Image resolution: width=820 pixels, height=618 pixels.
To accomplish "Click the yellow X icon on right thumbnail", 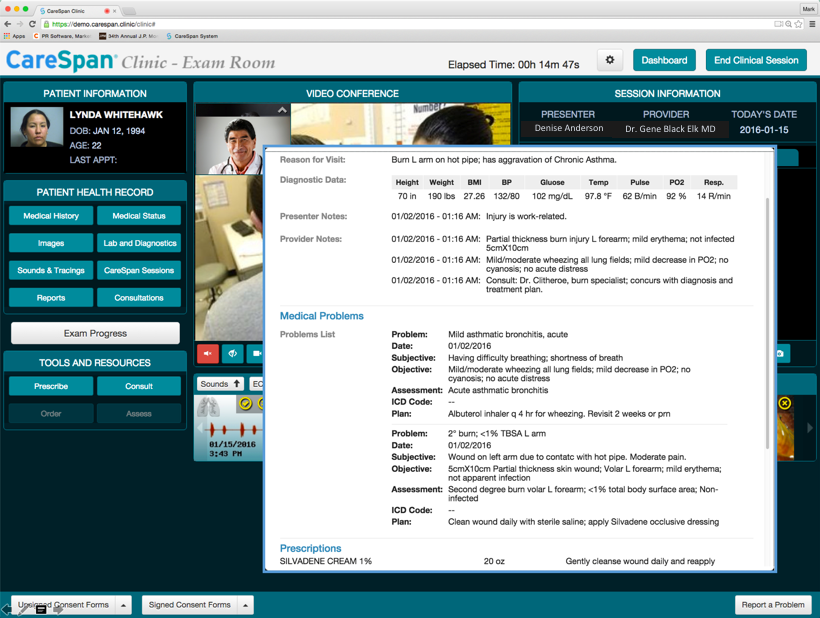I will [785, 403].
